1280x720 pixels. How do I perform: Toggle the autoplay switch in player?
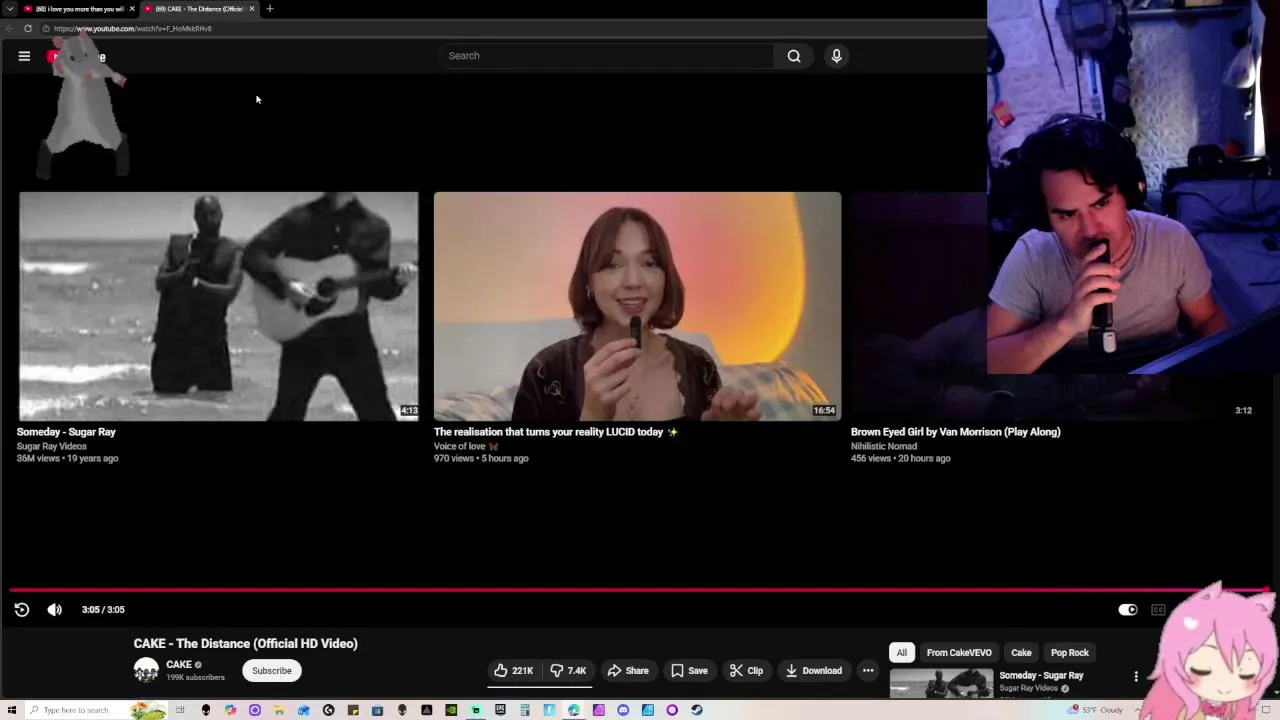pos(1127,610)
